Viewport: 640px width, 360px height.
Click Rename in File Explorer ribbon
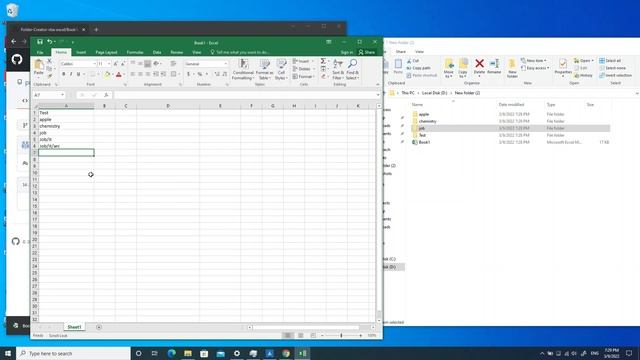[494, 67]
